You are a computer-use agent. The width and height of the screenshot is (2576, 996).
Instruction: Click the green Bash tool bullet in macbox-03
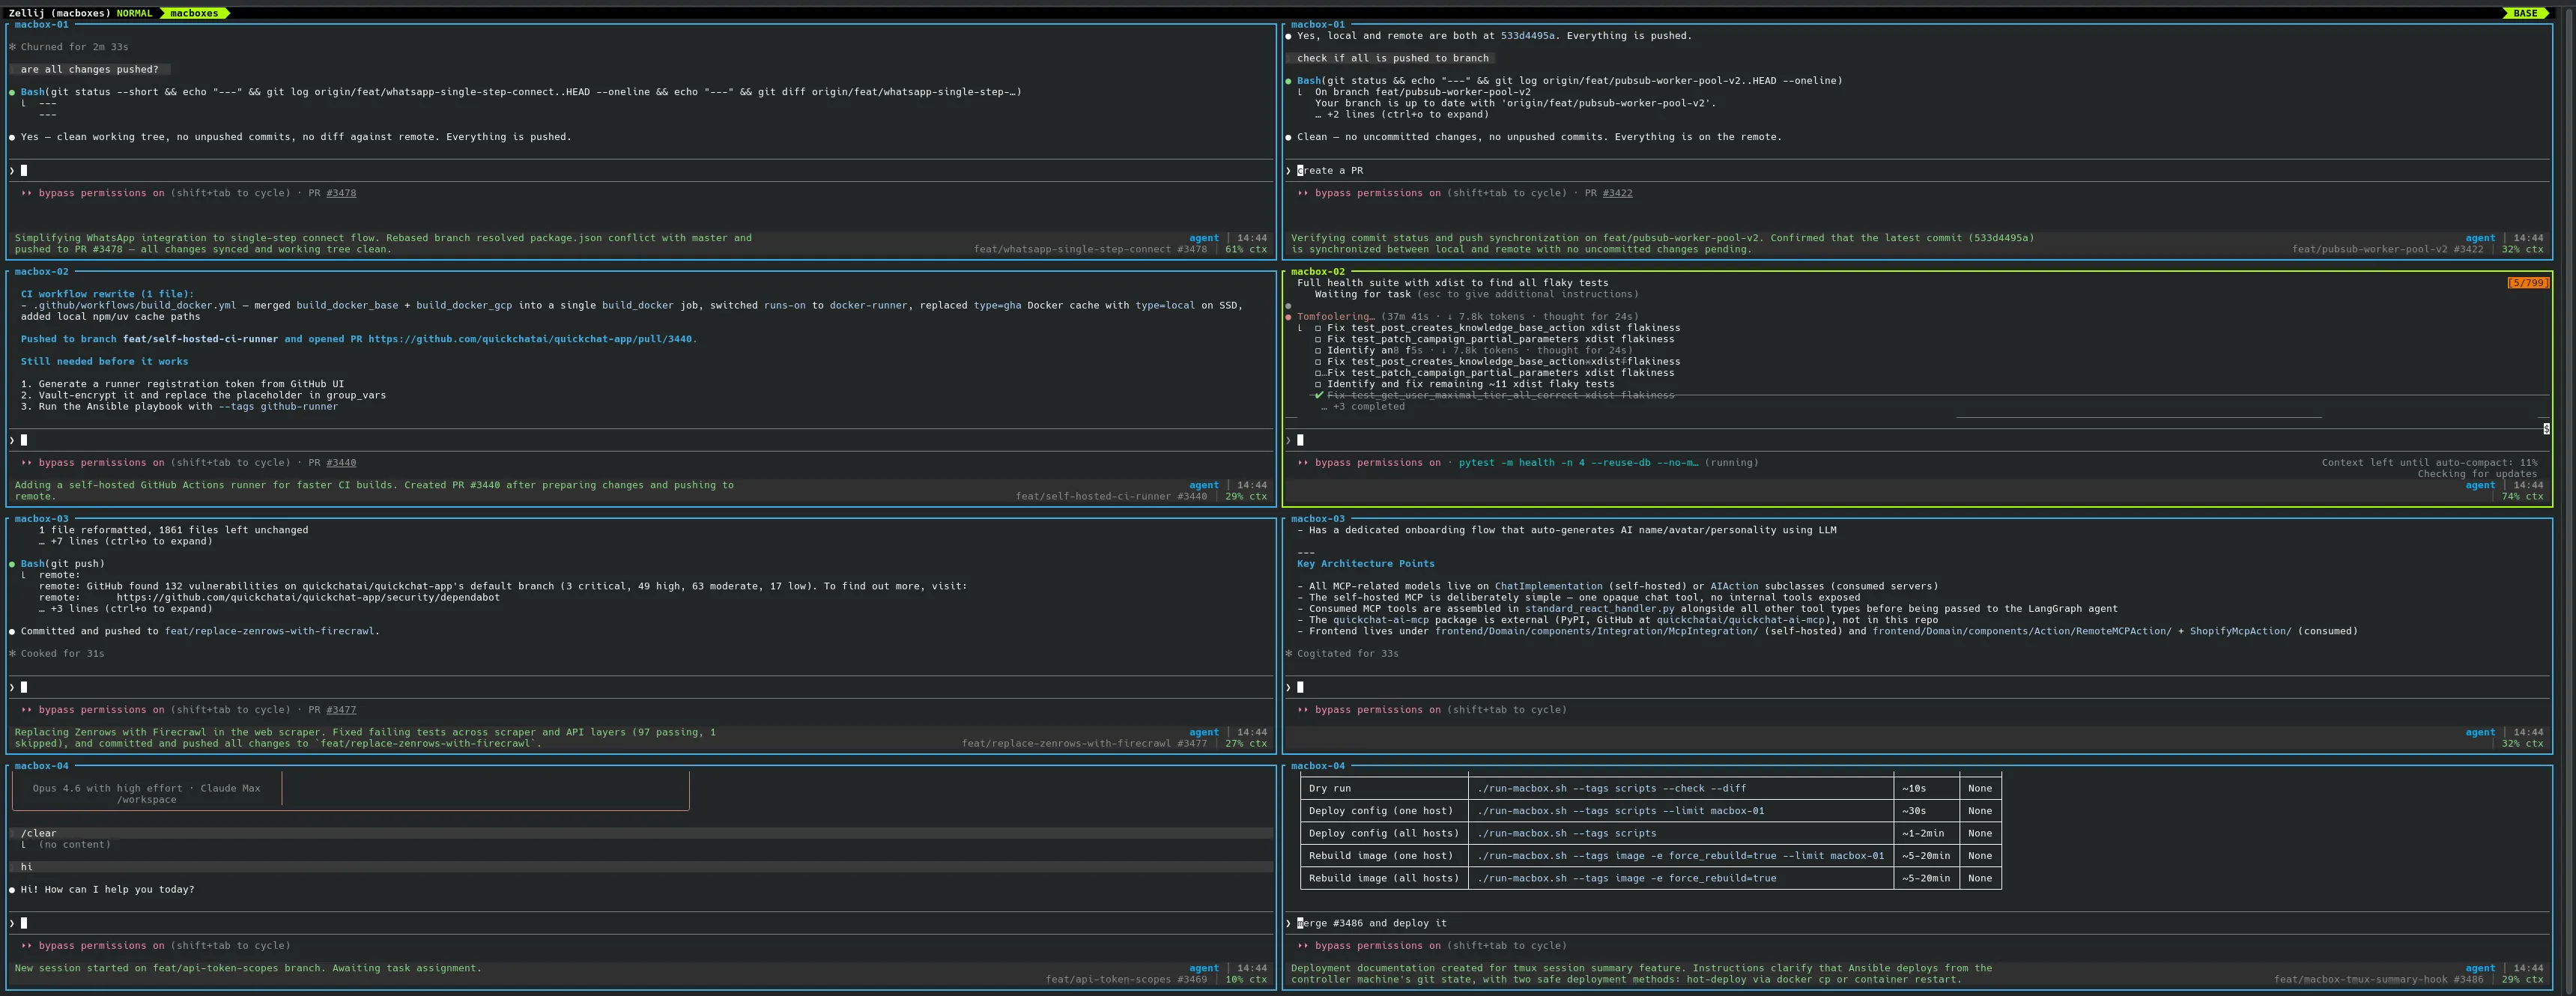[13, 563]
